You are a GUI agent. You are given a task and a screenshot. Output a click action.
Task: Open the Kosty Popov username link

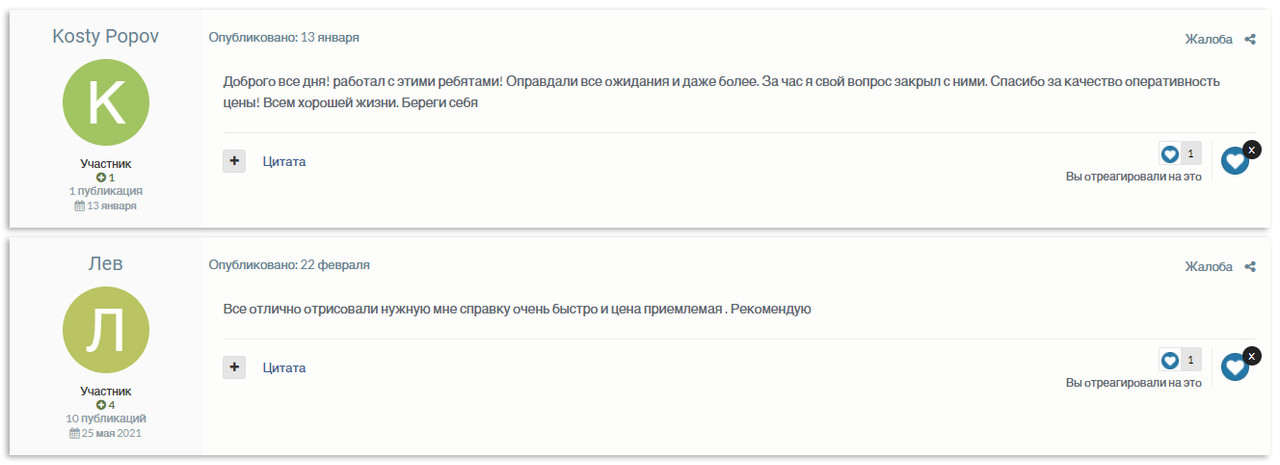pos(105,36)
